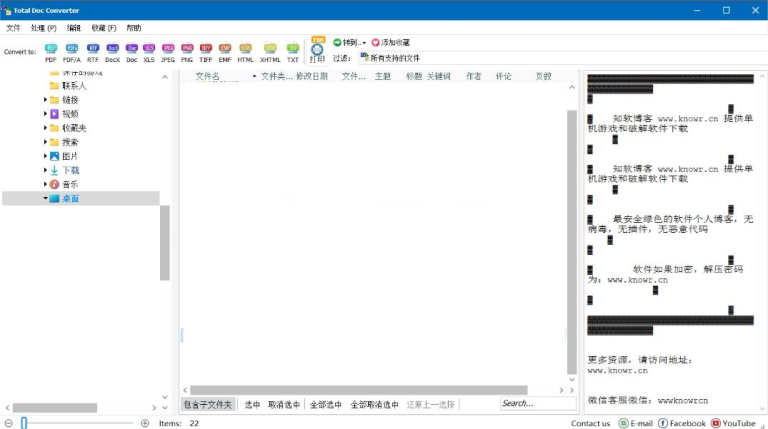Viewport: 768px width, 429px height.
Task: Select the 联系人 folder
Action: [69, 86]
